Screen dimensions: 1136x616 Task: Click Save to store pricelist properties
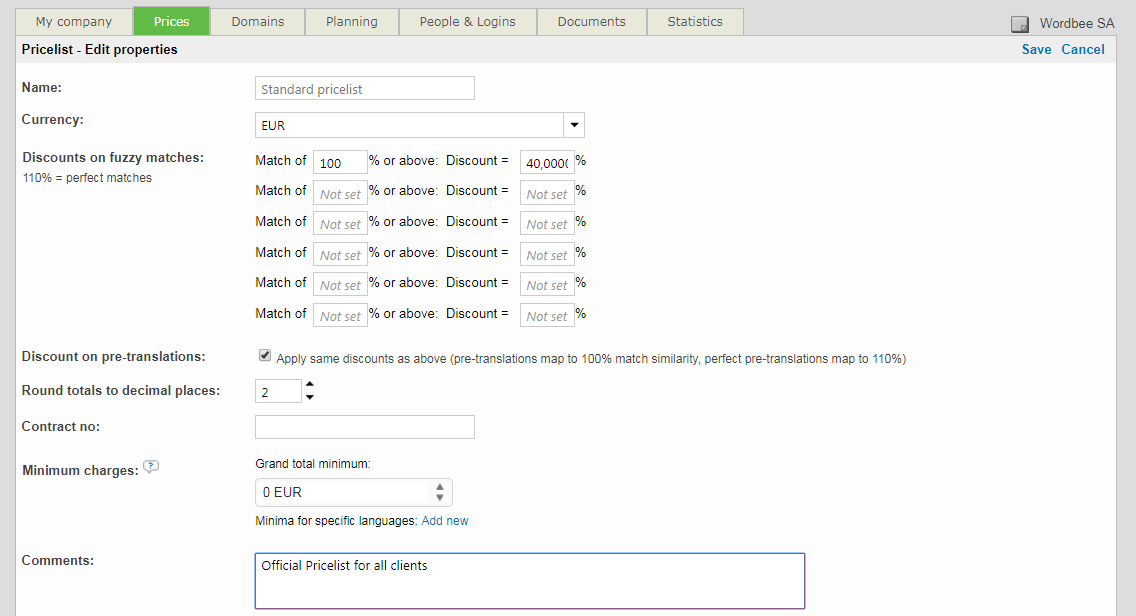[x=1036, y=50]
